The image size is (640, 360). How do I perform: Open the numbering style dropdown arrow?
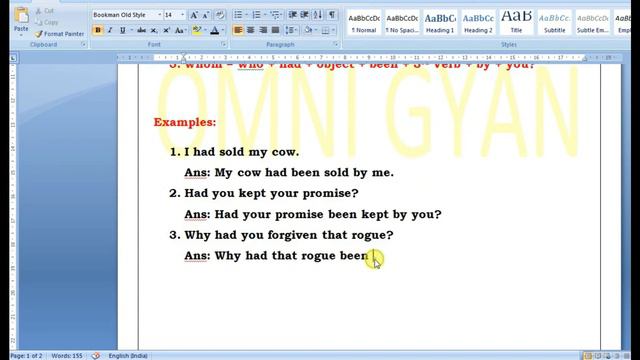265,15
